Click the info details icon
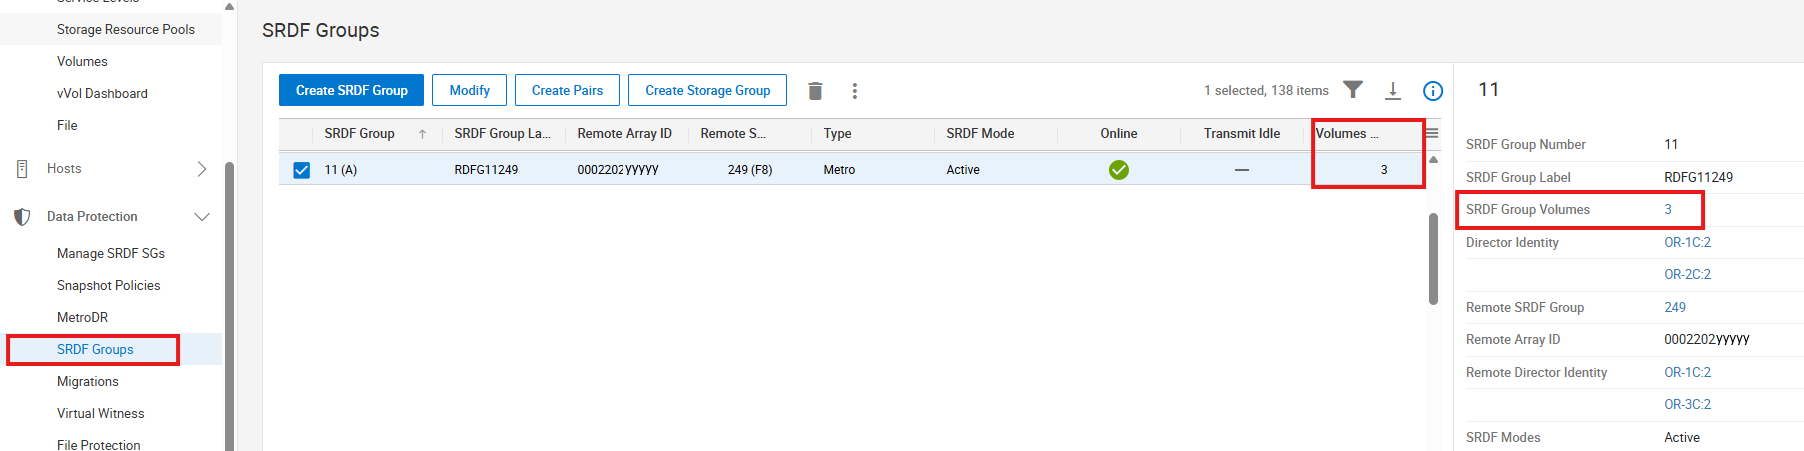 point(1433,91)
